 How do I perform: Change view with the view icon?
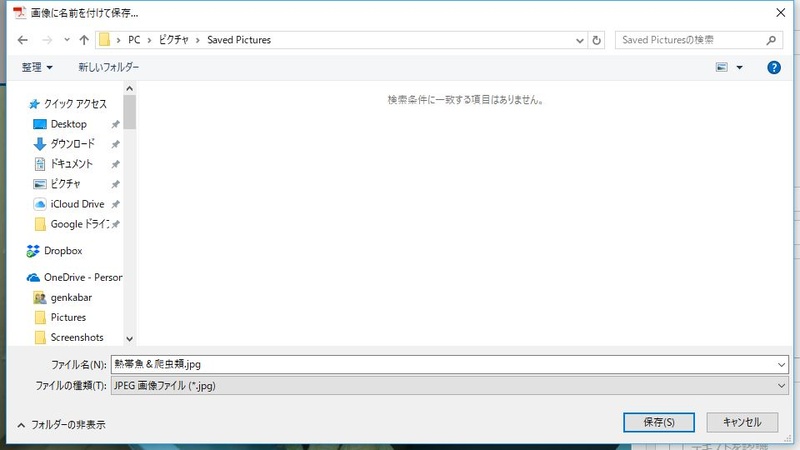click(x=721, y=67)
